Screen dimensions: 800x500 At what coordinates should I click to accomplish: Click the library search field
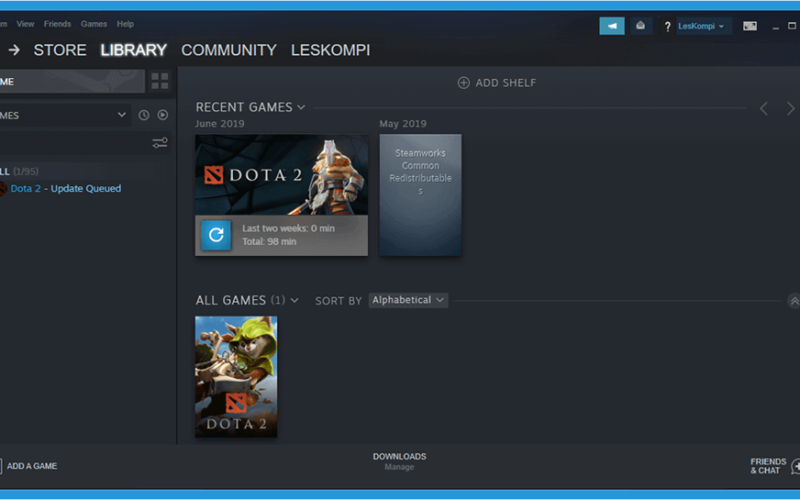coord(74,143)
